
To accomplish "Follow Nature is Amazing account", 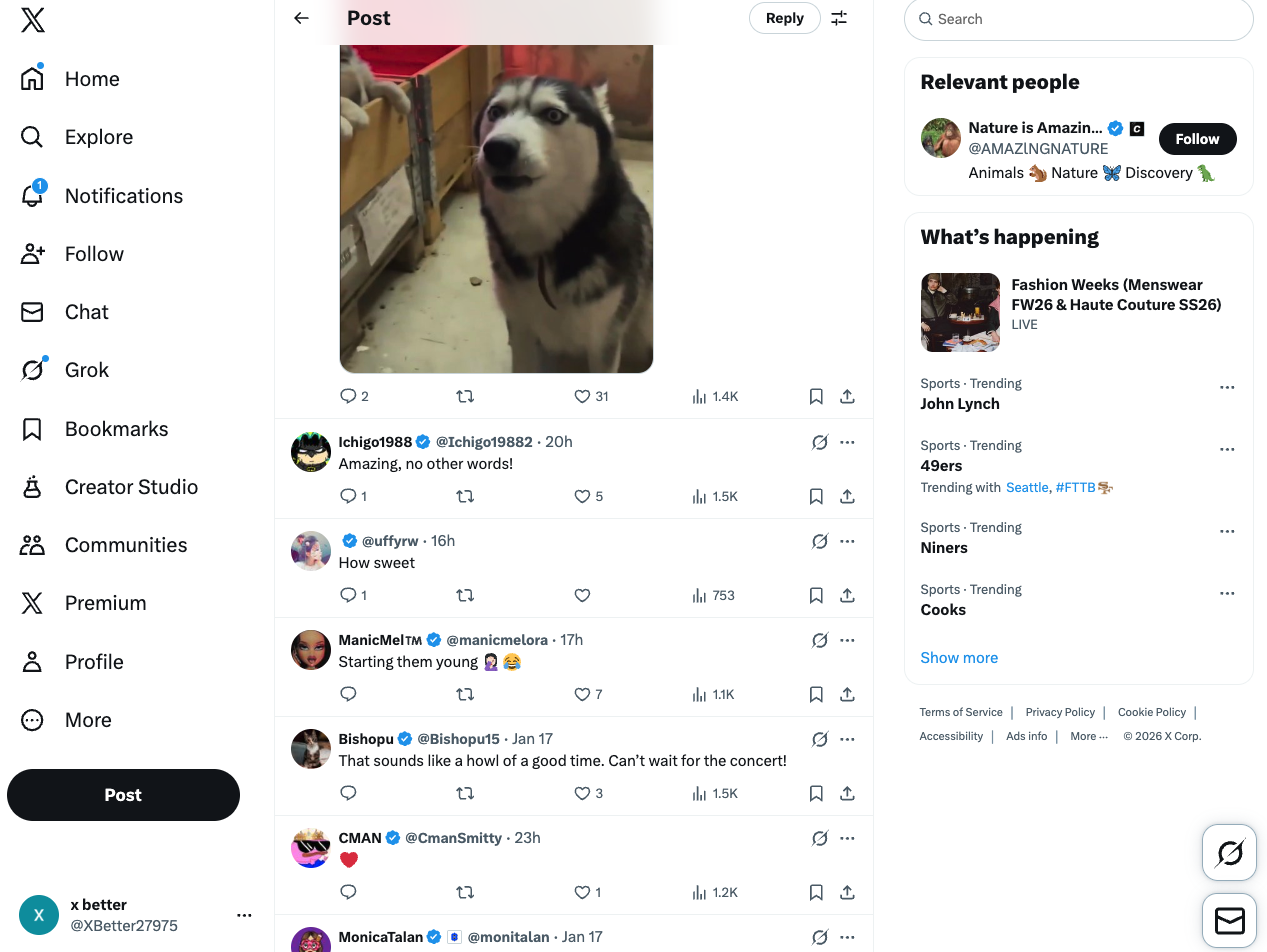I will click(x=1197, y=139).
